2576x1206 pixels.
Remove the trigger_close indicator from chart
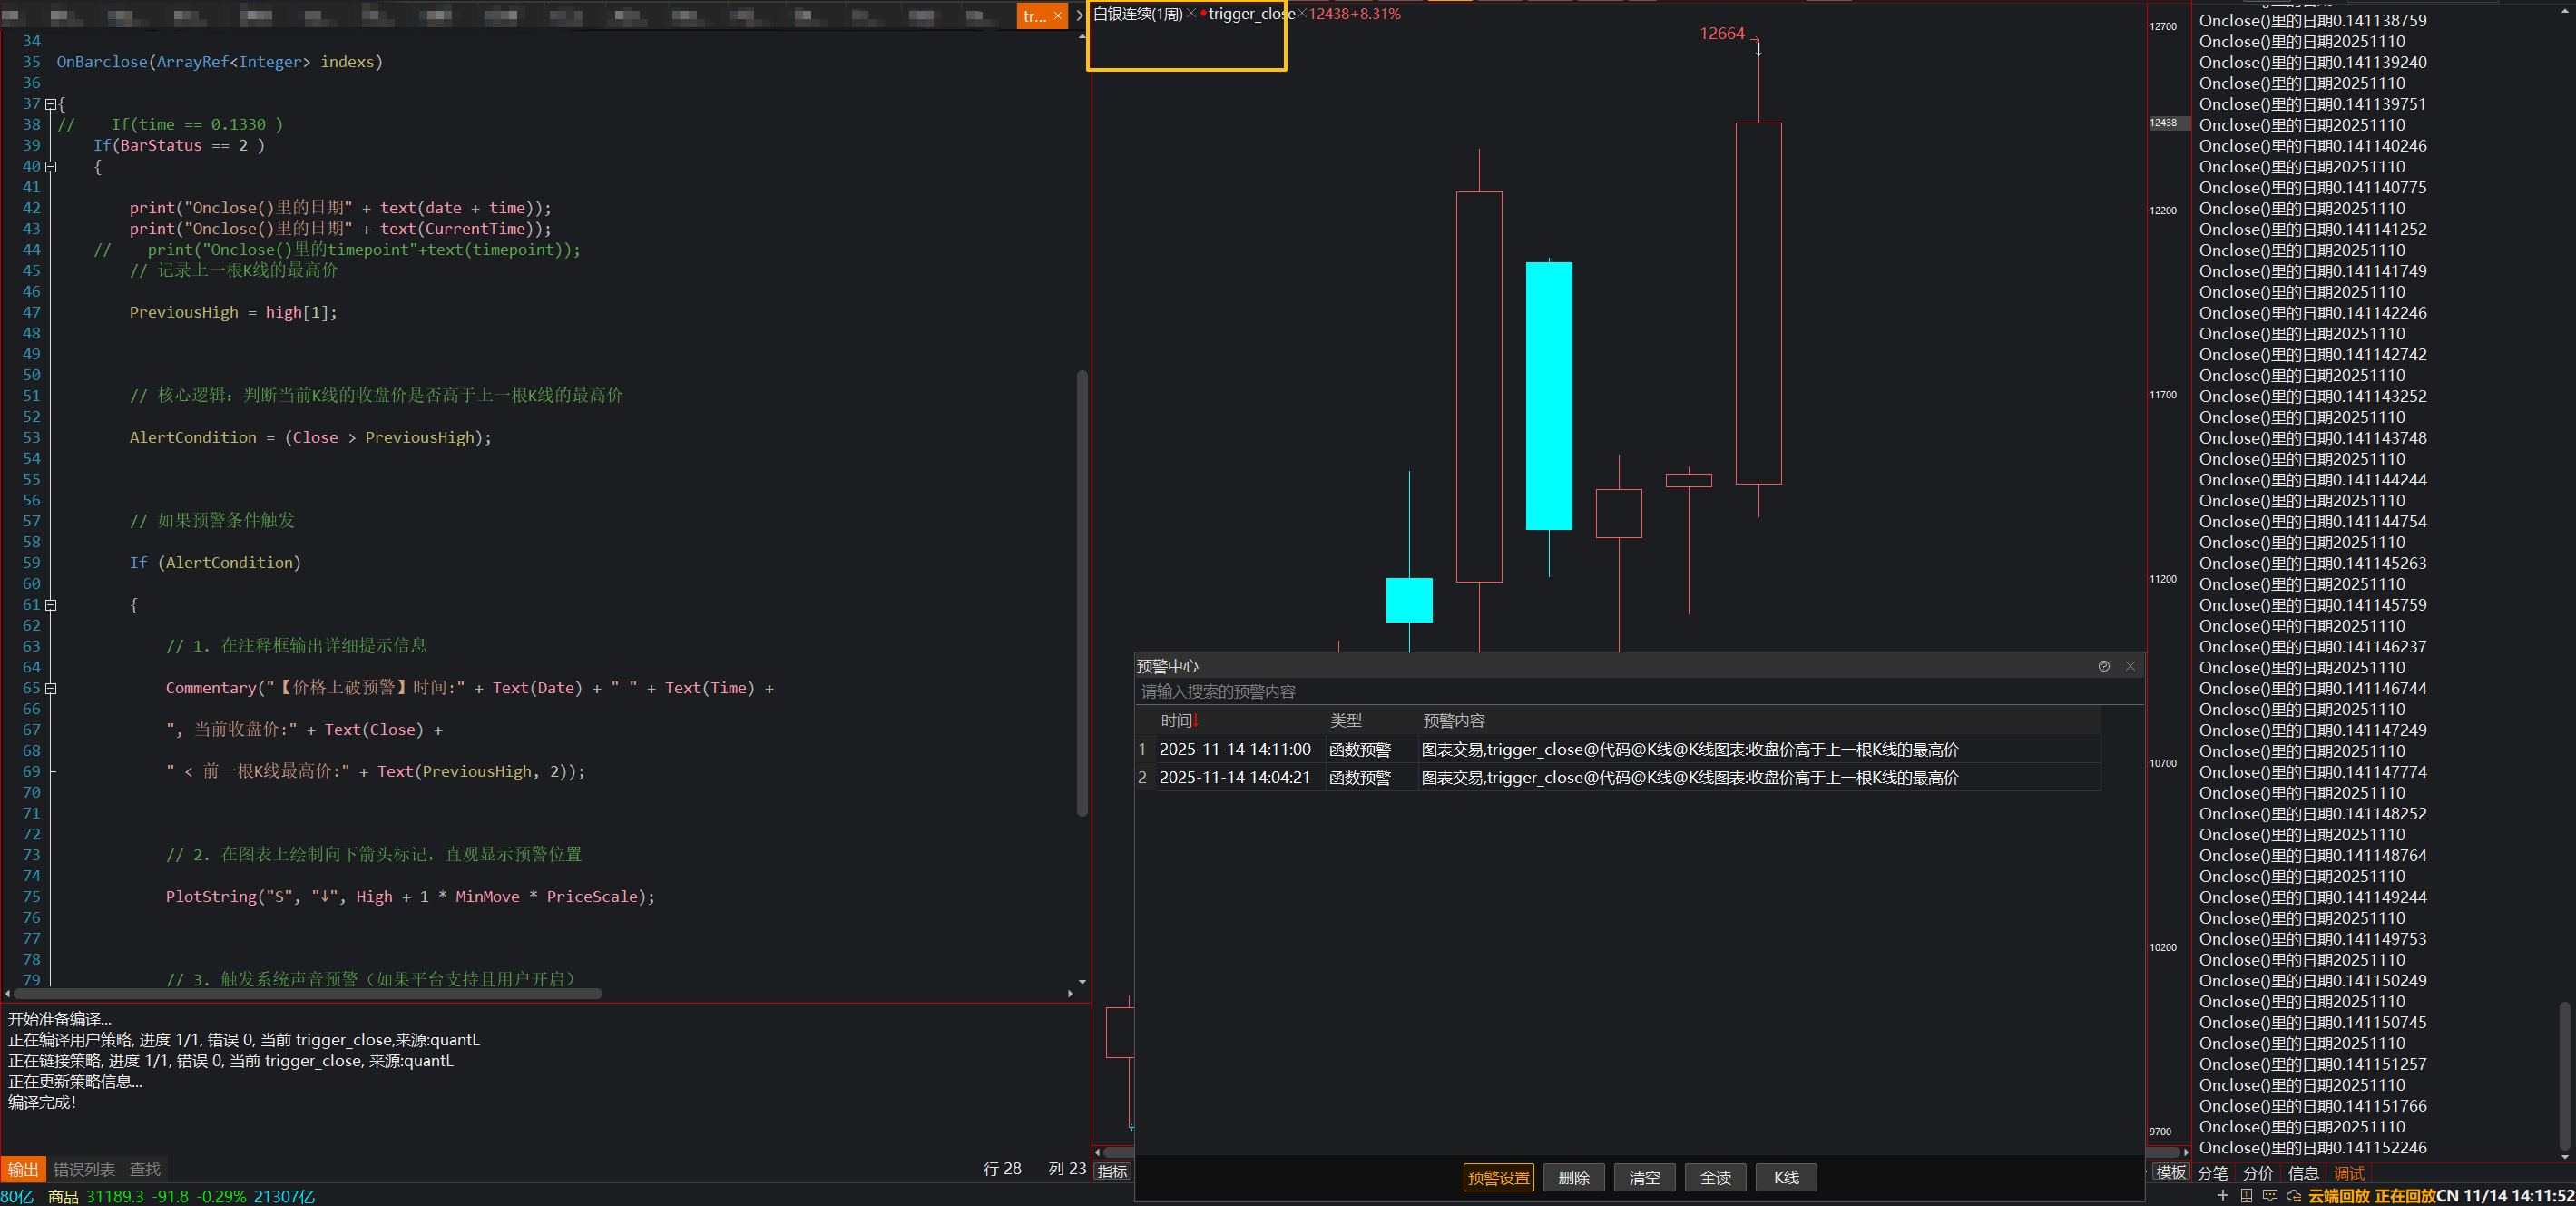point(1302,14)
